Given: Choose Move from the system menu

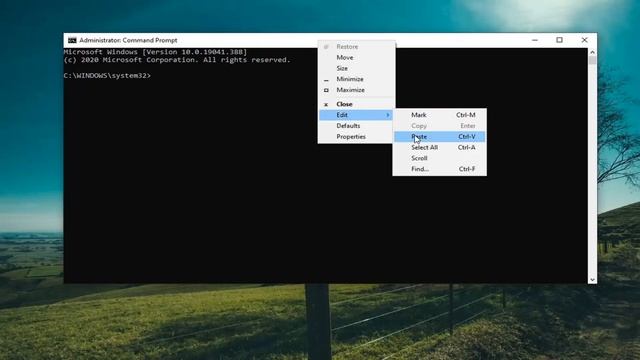Looking at the screenshot, I should 356,58.
